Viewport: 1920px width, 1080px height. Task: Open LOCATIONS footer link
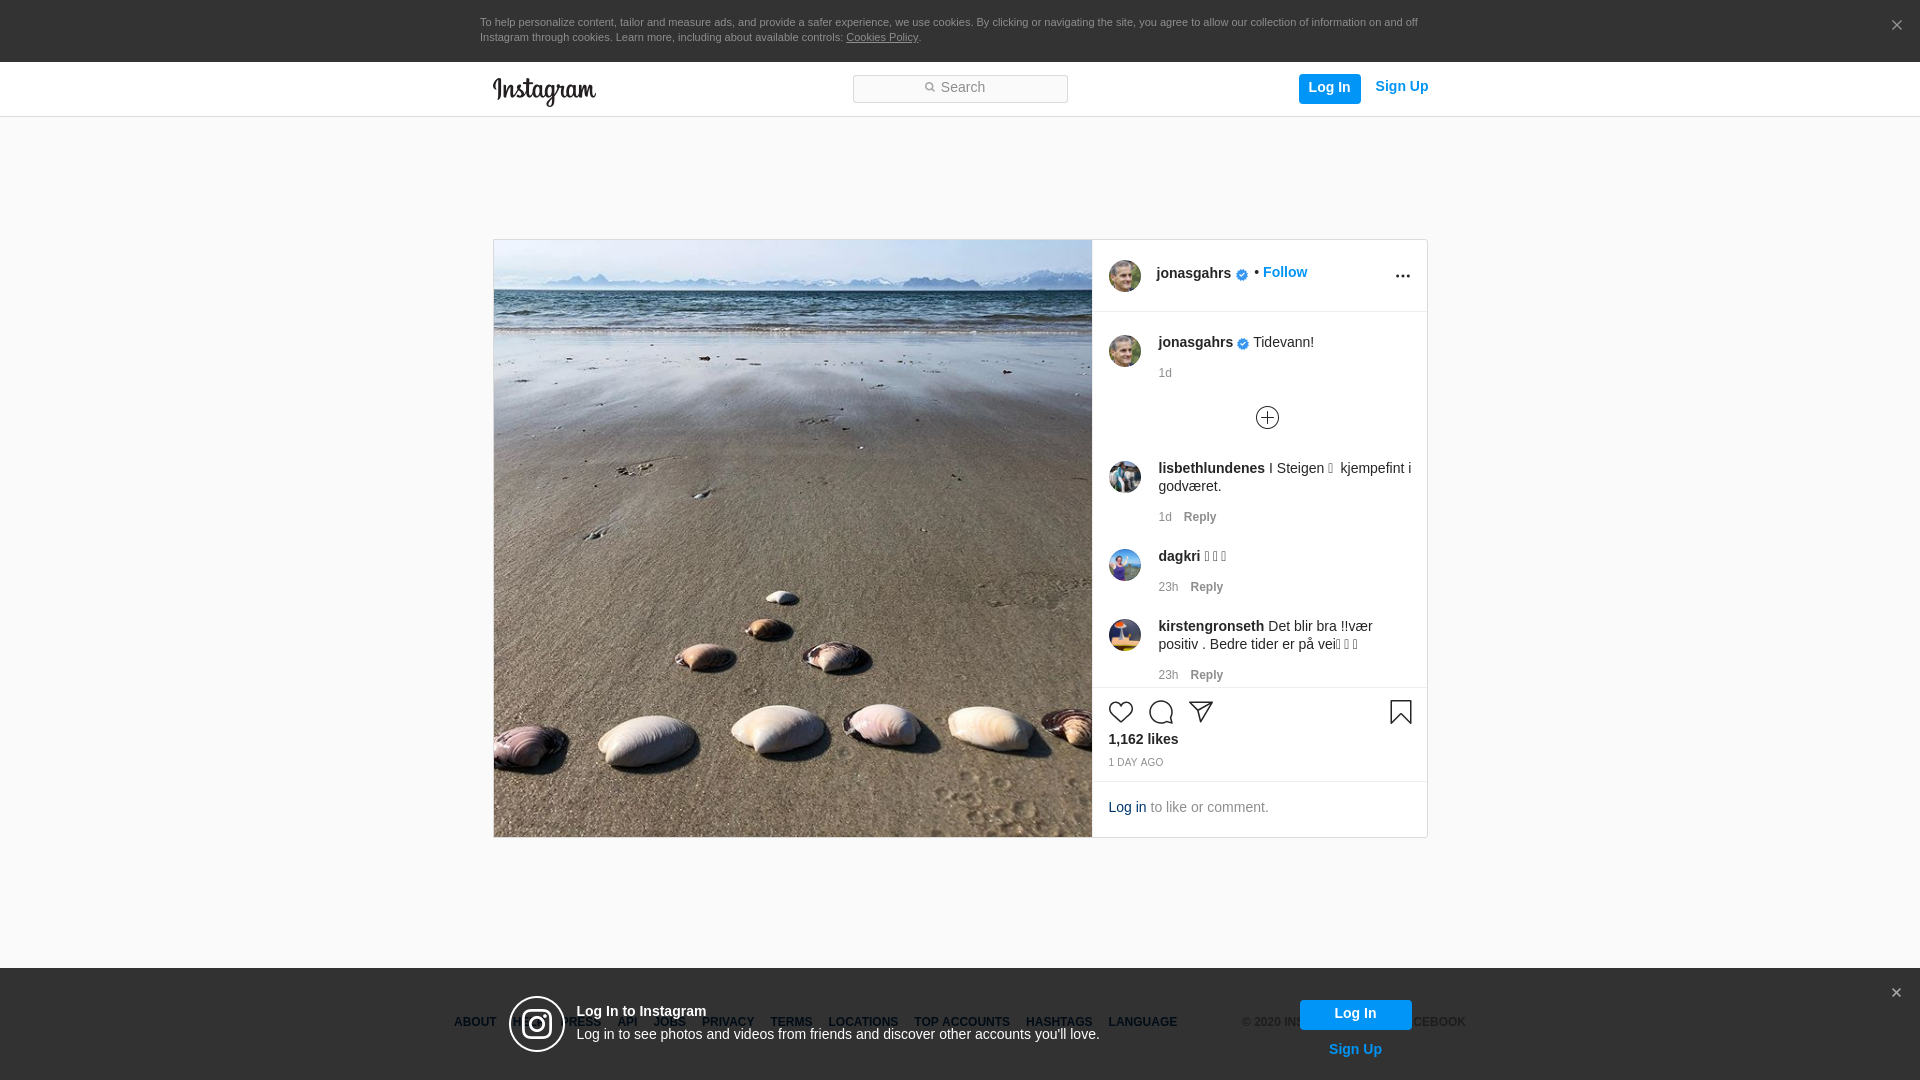pos(863,1022)
